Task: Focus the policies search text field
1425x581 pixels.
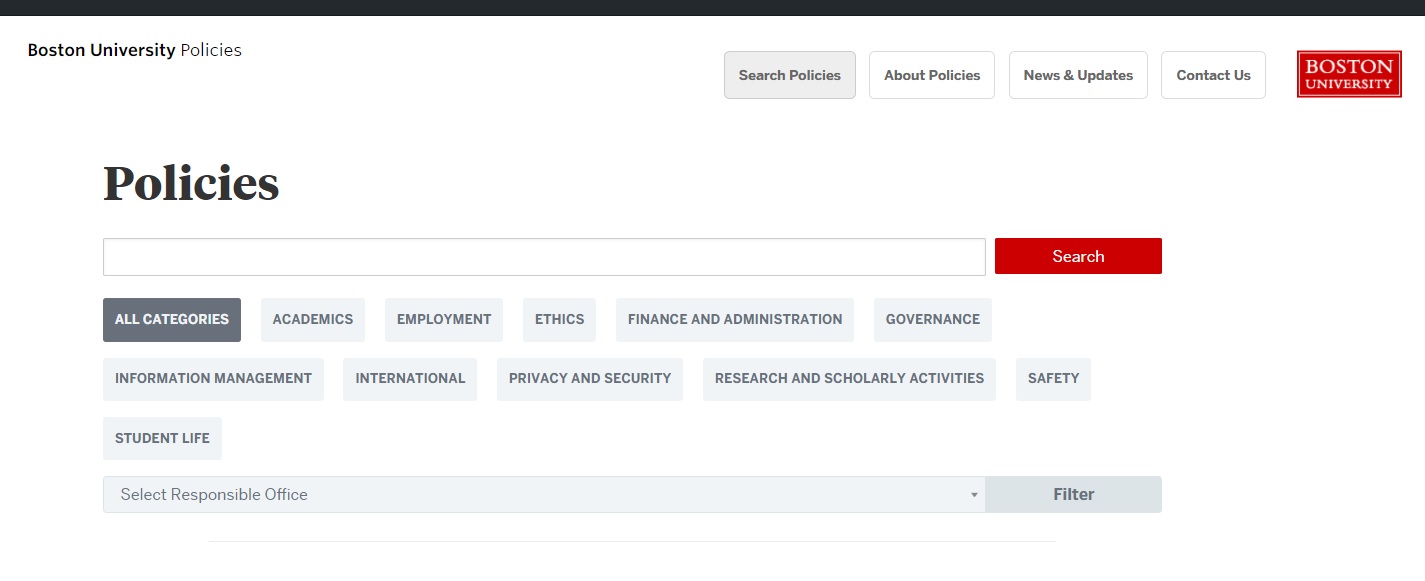Action: coord(544,257)
